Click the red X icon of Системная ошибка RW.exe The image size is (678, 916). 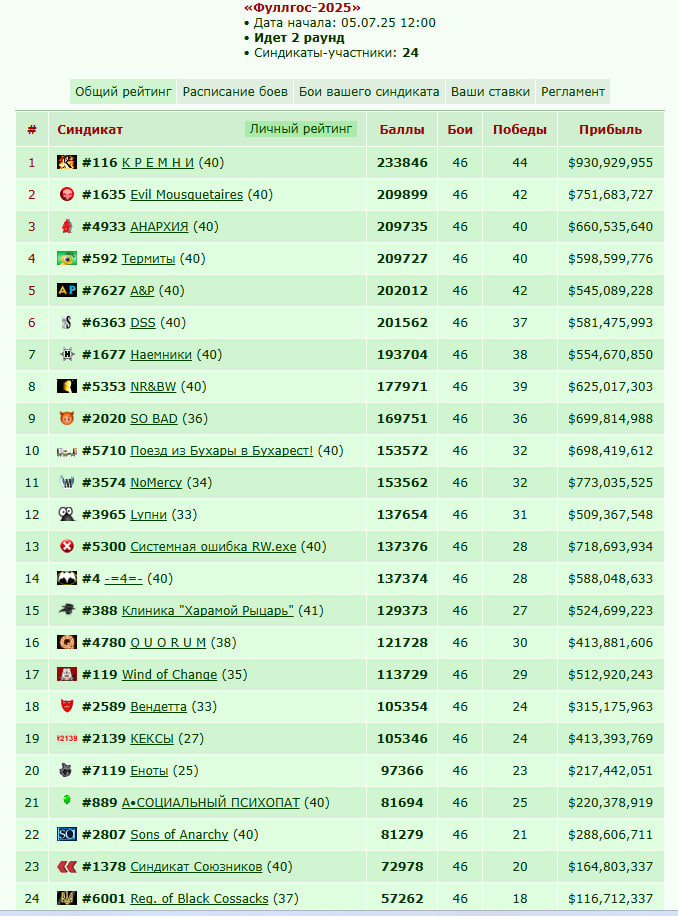67,546
